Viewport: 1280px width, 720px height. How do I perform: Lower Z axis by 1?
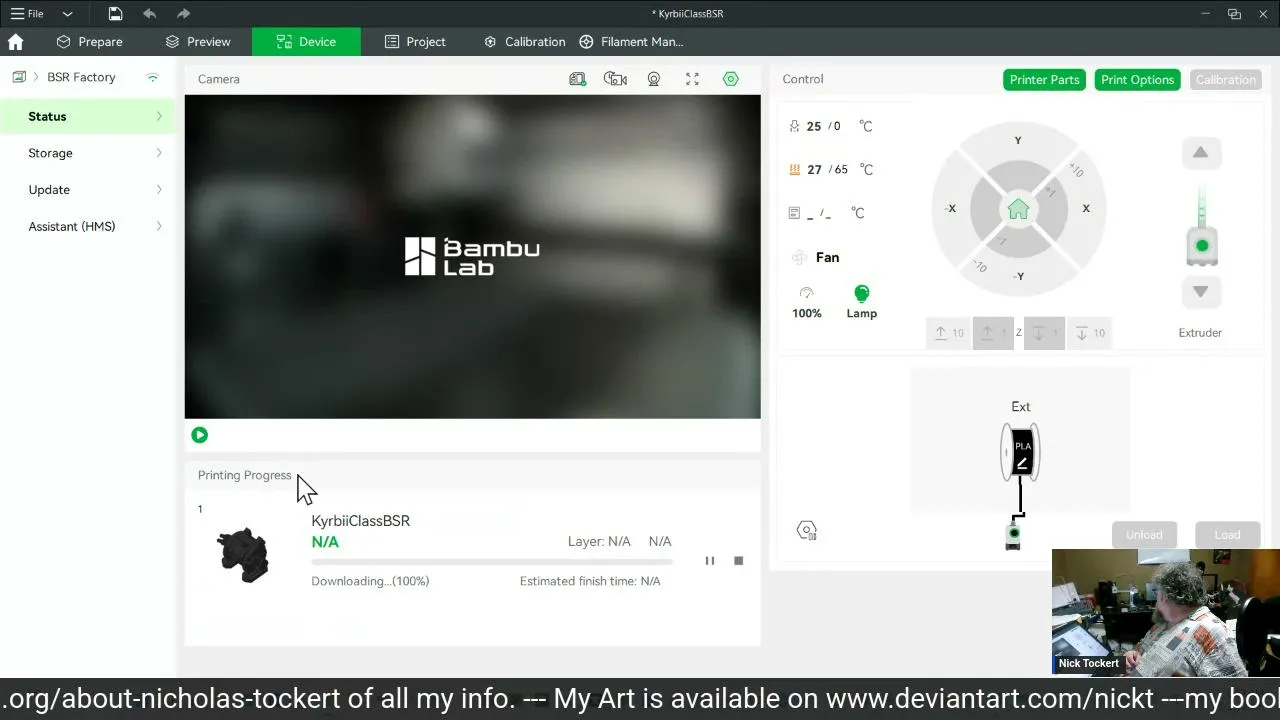(1044, 333)
